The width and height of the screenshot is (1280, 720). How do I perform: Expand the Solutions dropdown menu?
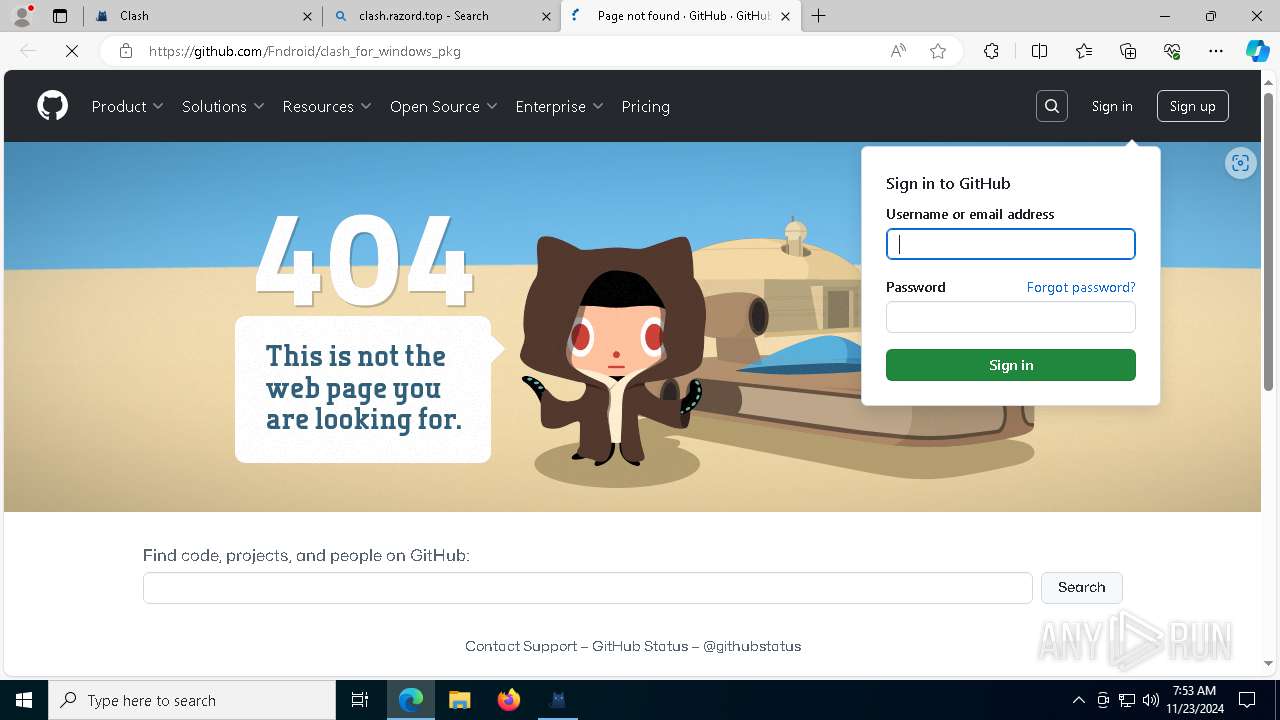point(223,106)
